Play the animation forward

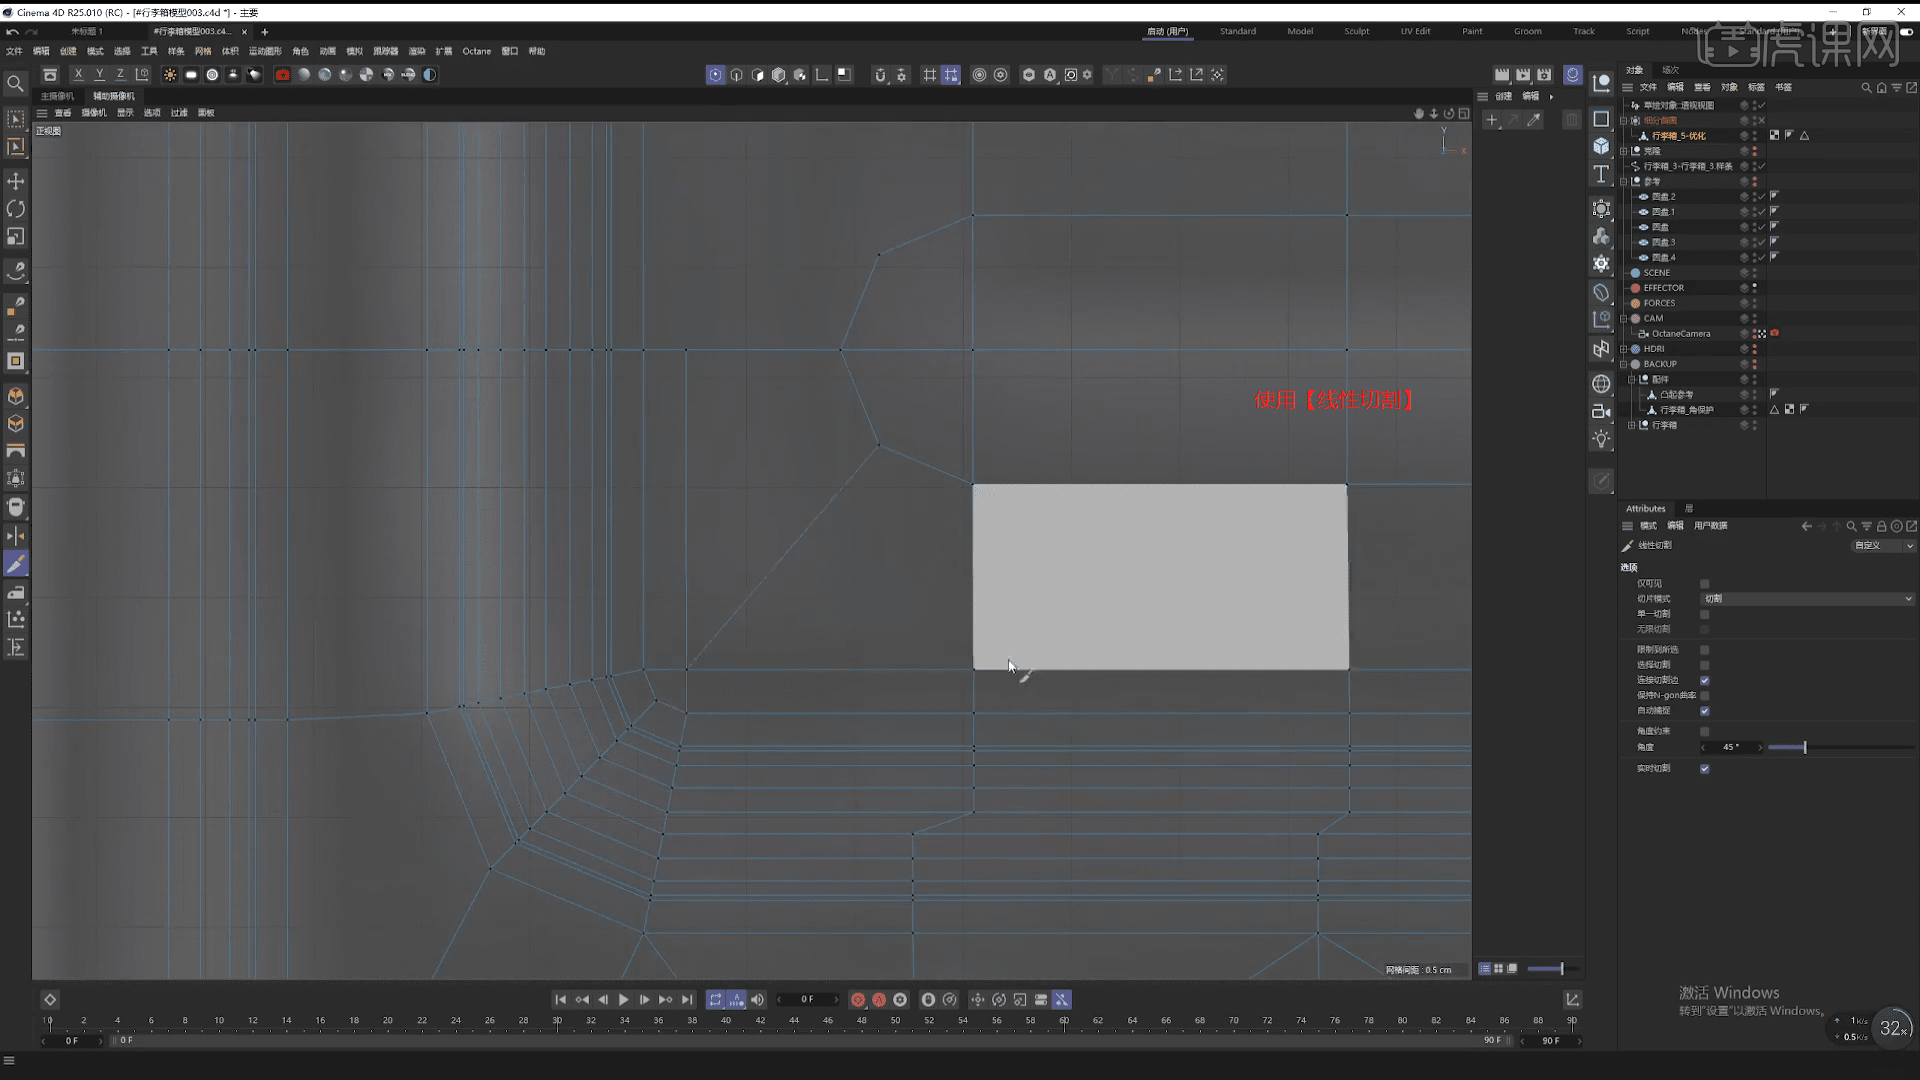click(623, 1000)
